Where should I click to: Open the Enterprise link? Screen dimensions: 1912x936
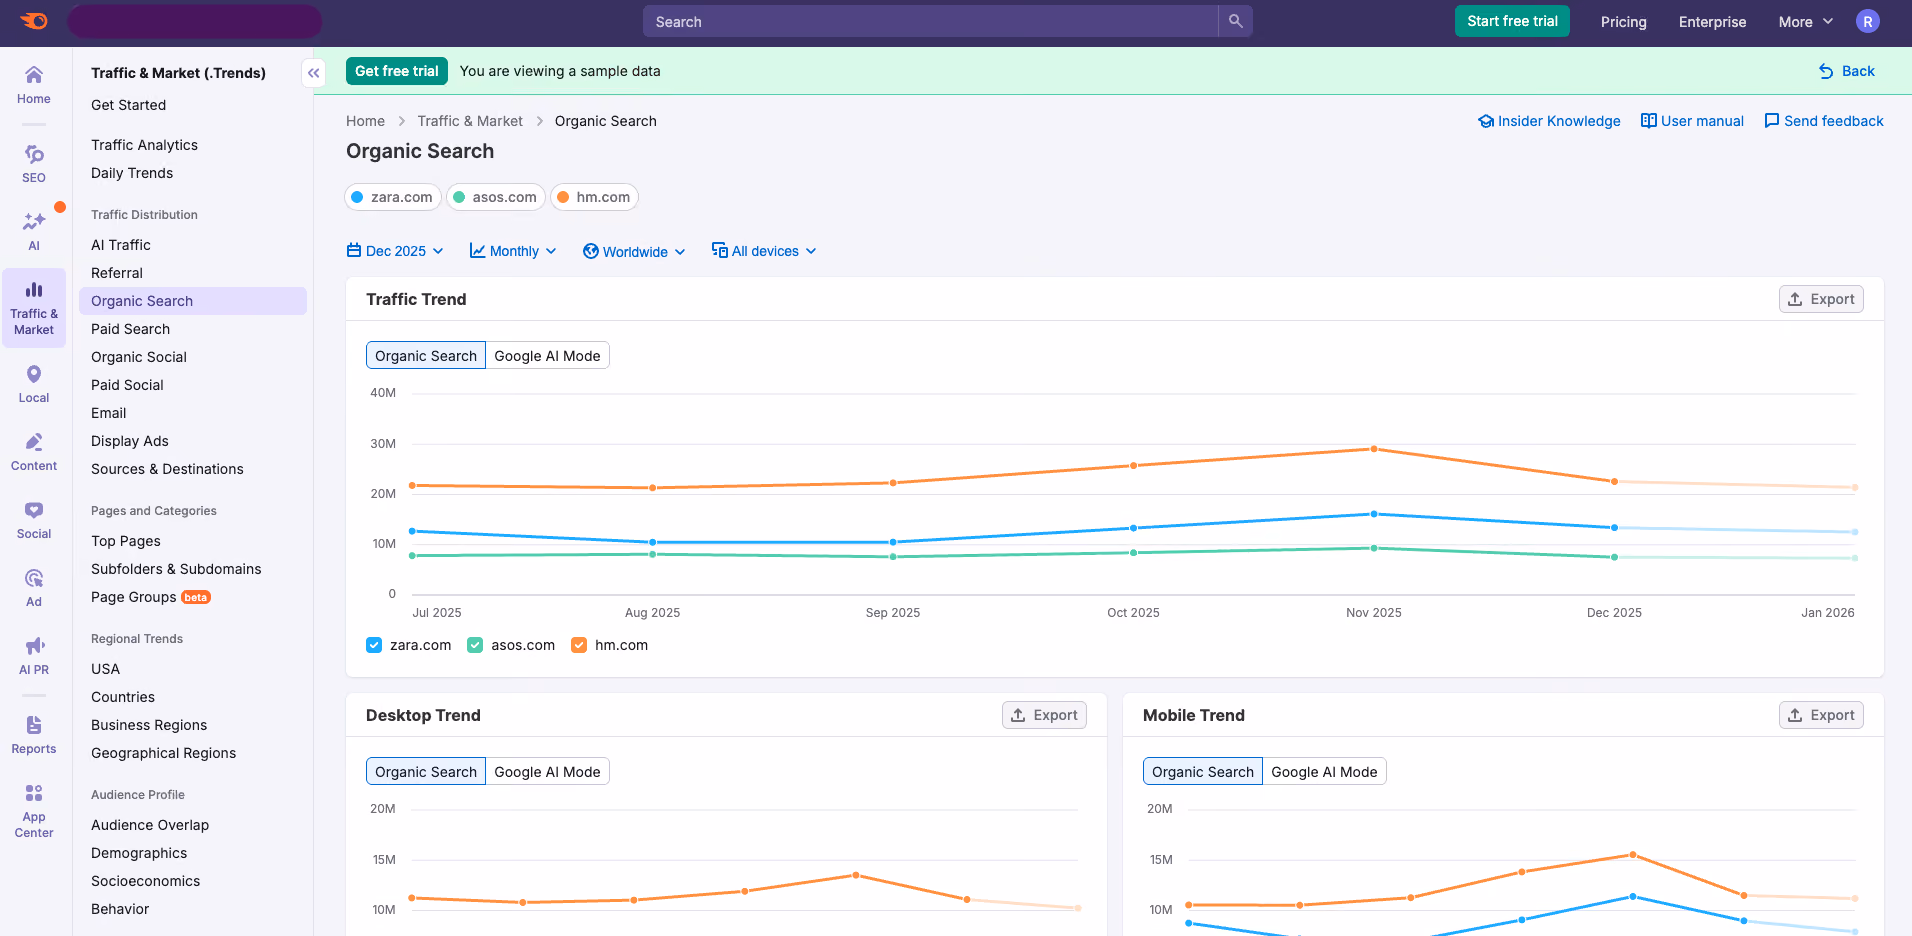click(x=1712, y=21)
